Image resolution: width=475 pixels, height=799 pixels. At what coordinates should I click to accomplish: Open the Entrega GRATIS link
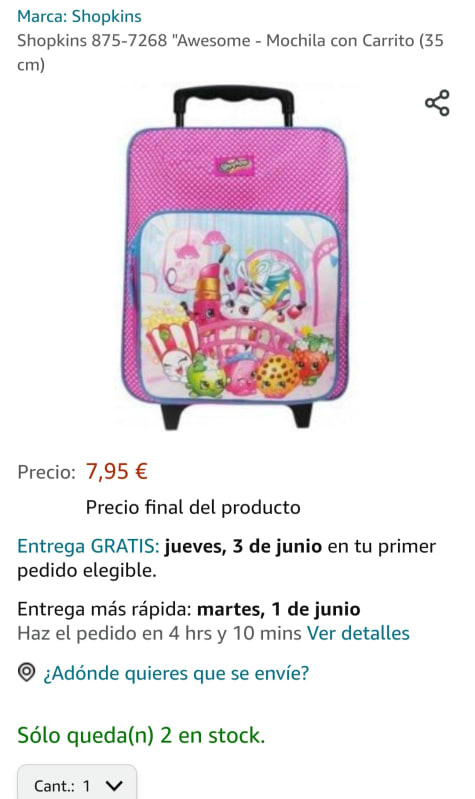[89, 546]
